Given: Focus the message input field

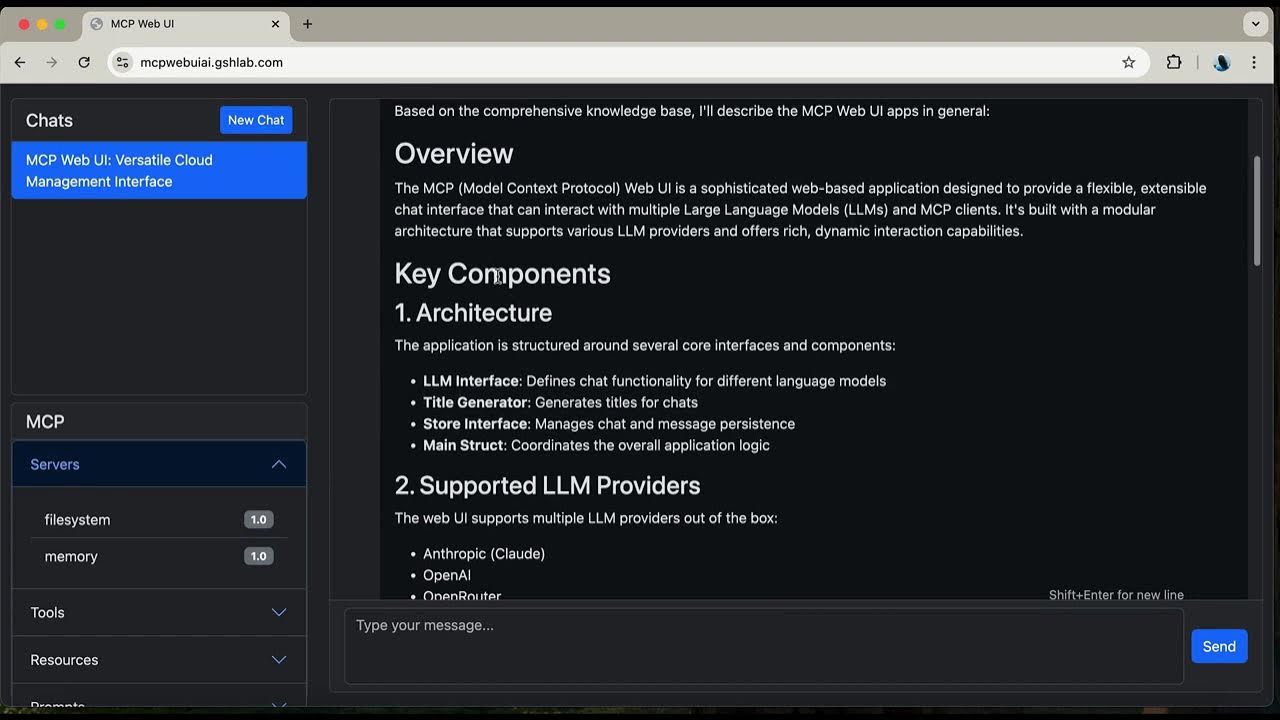Looking at the screenshot, I should (763, 646).
